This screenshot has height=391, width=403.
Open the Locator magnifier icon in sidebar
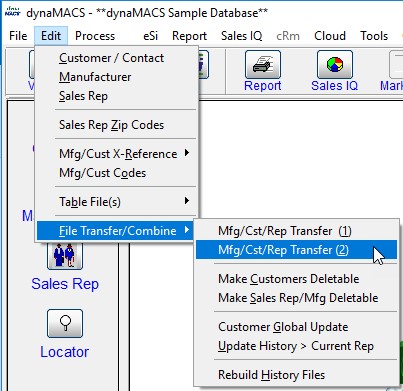(65, 323)
